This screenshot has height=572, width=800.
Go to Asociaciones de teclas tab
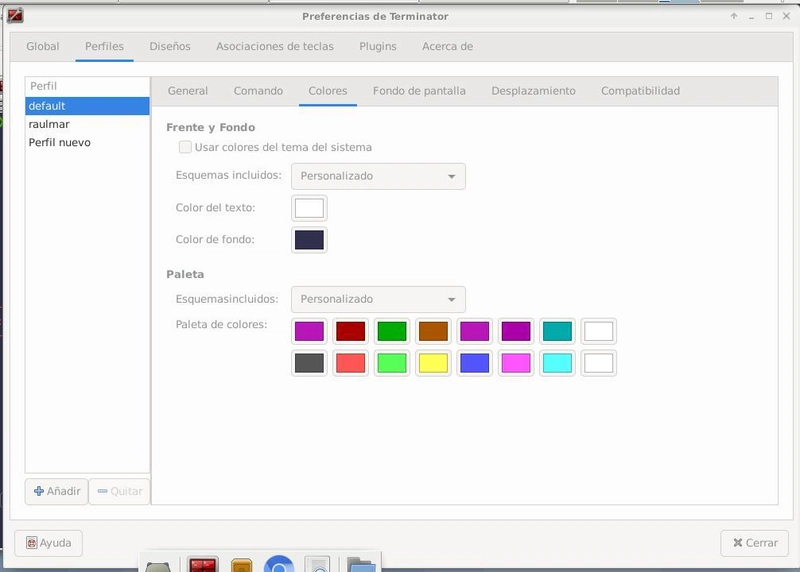coord(275,46)
